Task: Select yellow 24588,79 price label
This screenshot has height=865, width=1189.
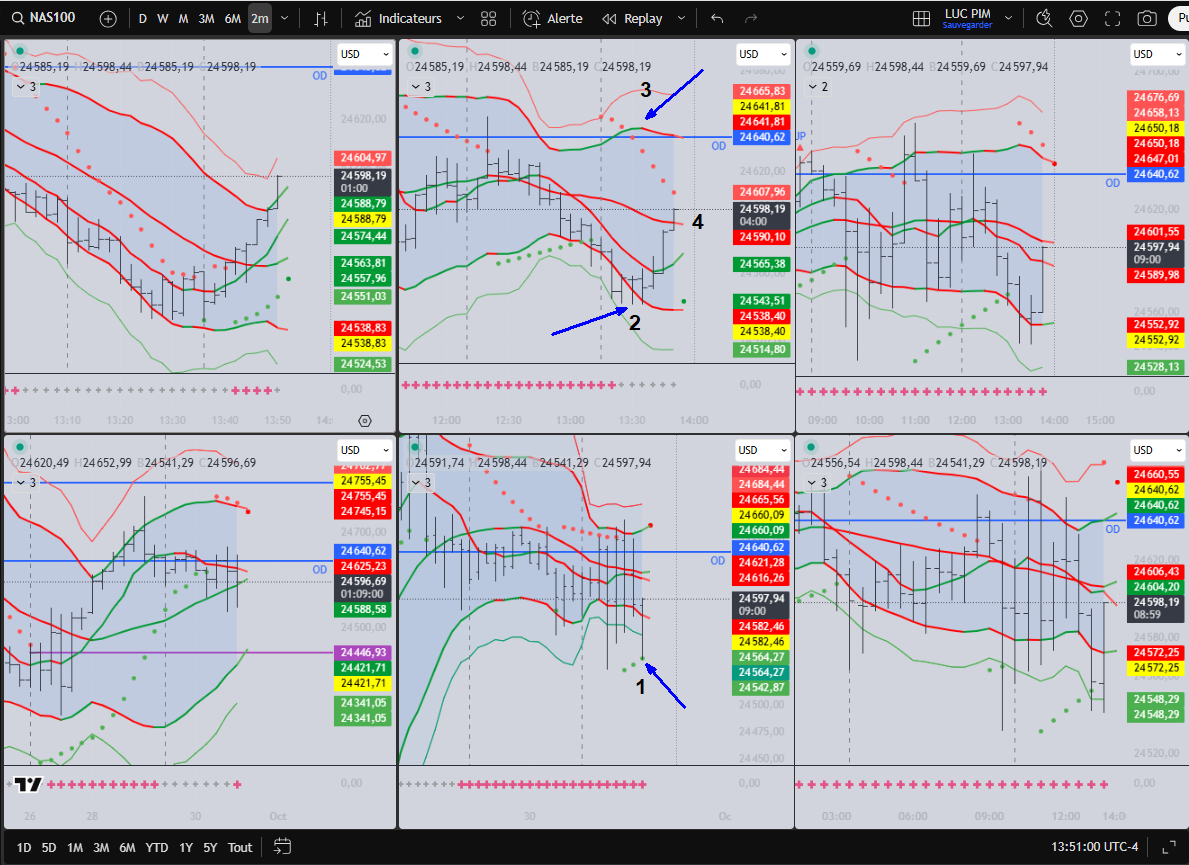Action: 363,219
